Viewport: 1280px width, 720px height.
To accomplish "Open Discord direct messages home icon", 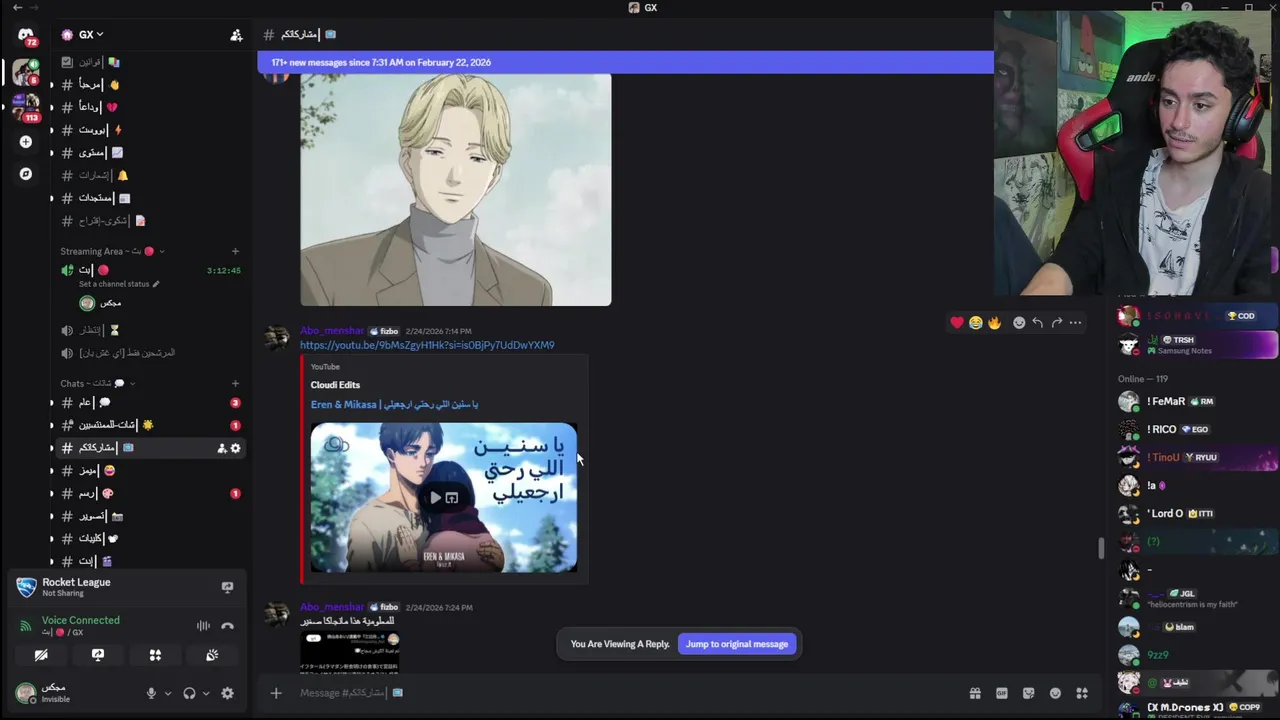I will [25, 34].
